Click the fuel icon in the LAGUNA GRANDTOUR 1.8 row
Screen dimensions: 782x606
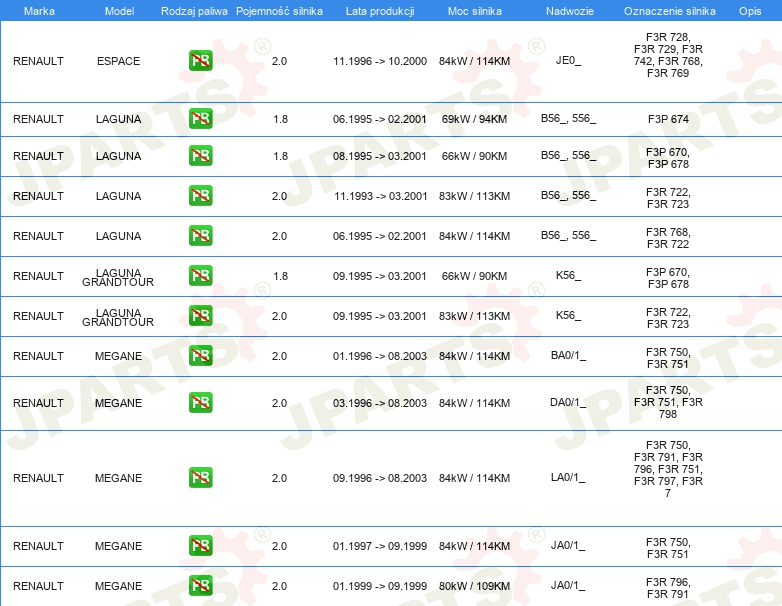tap(200, 275)
